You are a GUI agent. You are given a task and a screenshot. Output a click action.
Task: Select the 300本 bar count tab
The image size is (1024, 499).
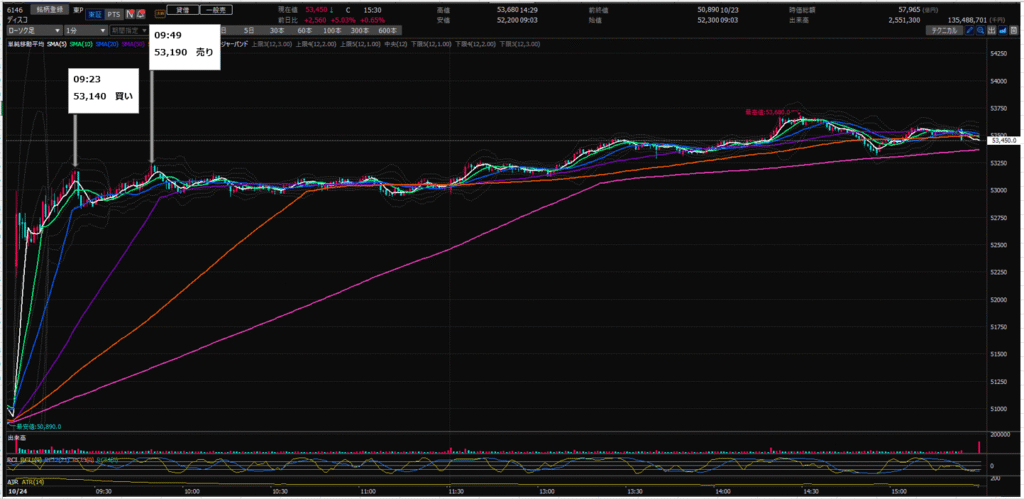pyautogui.click(x=353, y=31)
